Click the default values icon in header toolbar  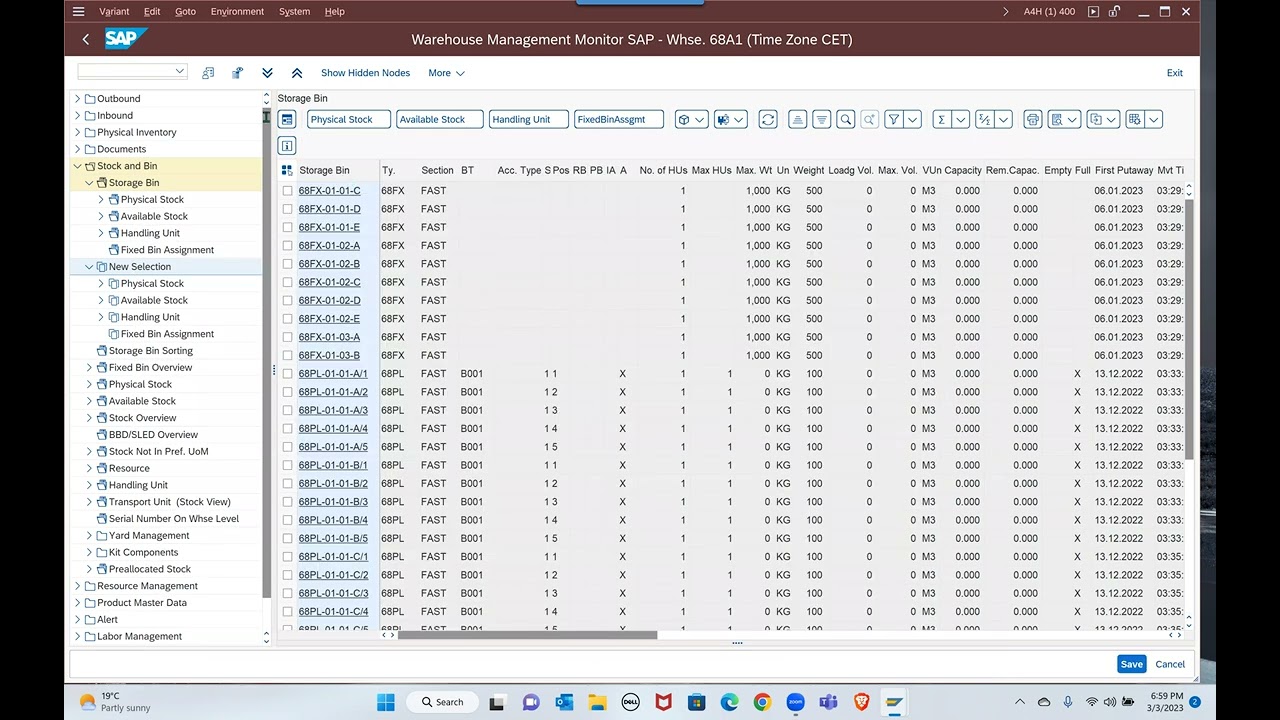click(x=237, y=73)
